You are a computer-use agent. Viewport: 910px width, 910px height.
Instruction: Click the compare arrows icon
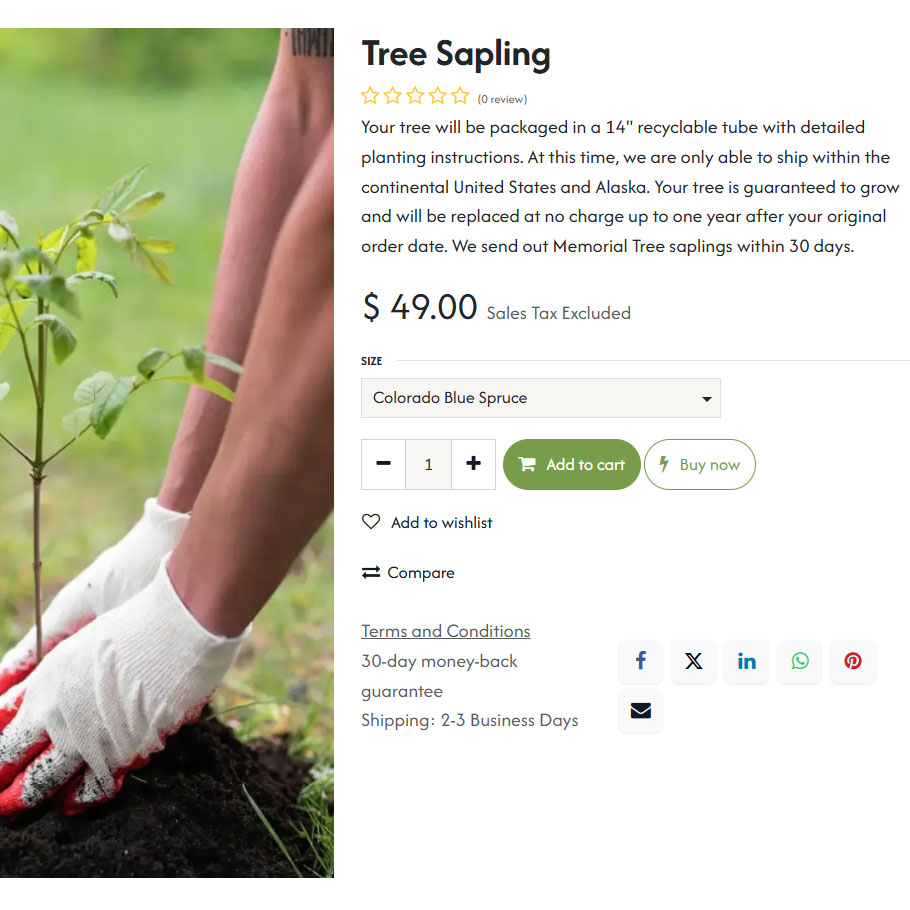pos(369,572)
